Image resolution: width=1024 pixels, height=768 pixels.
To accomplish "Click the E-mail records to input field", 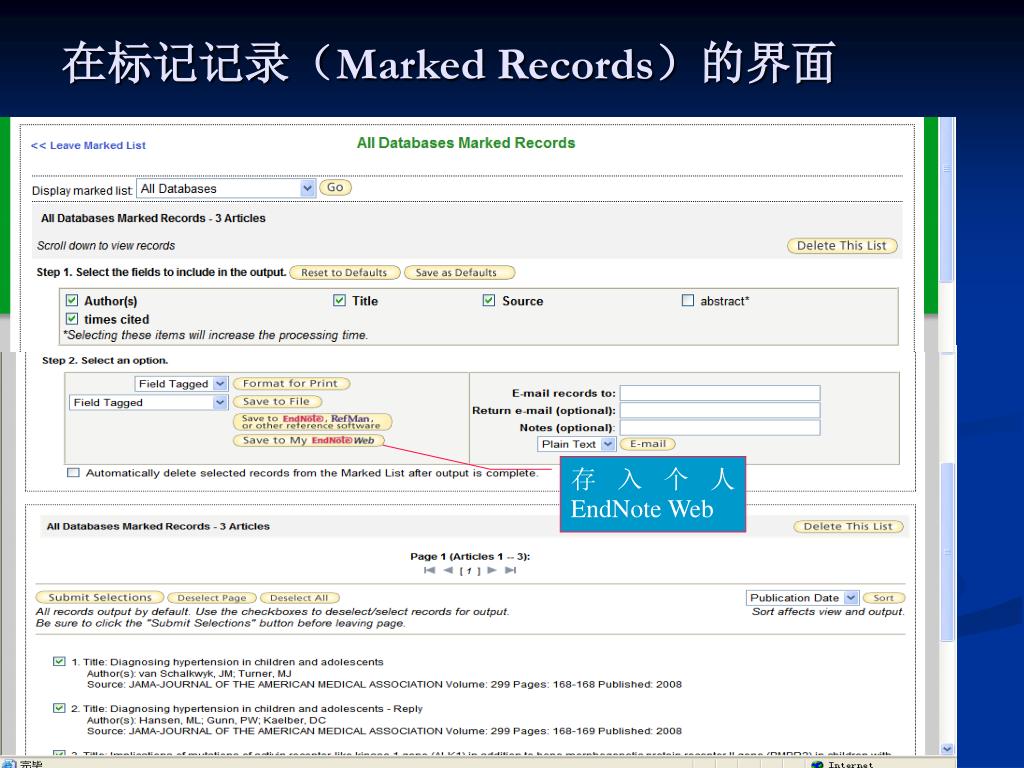I will pyautogui.click(x=720, y=392).
